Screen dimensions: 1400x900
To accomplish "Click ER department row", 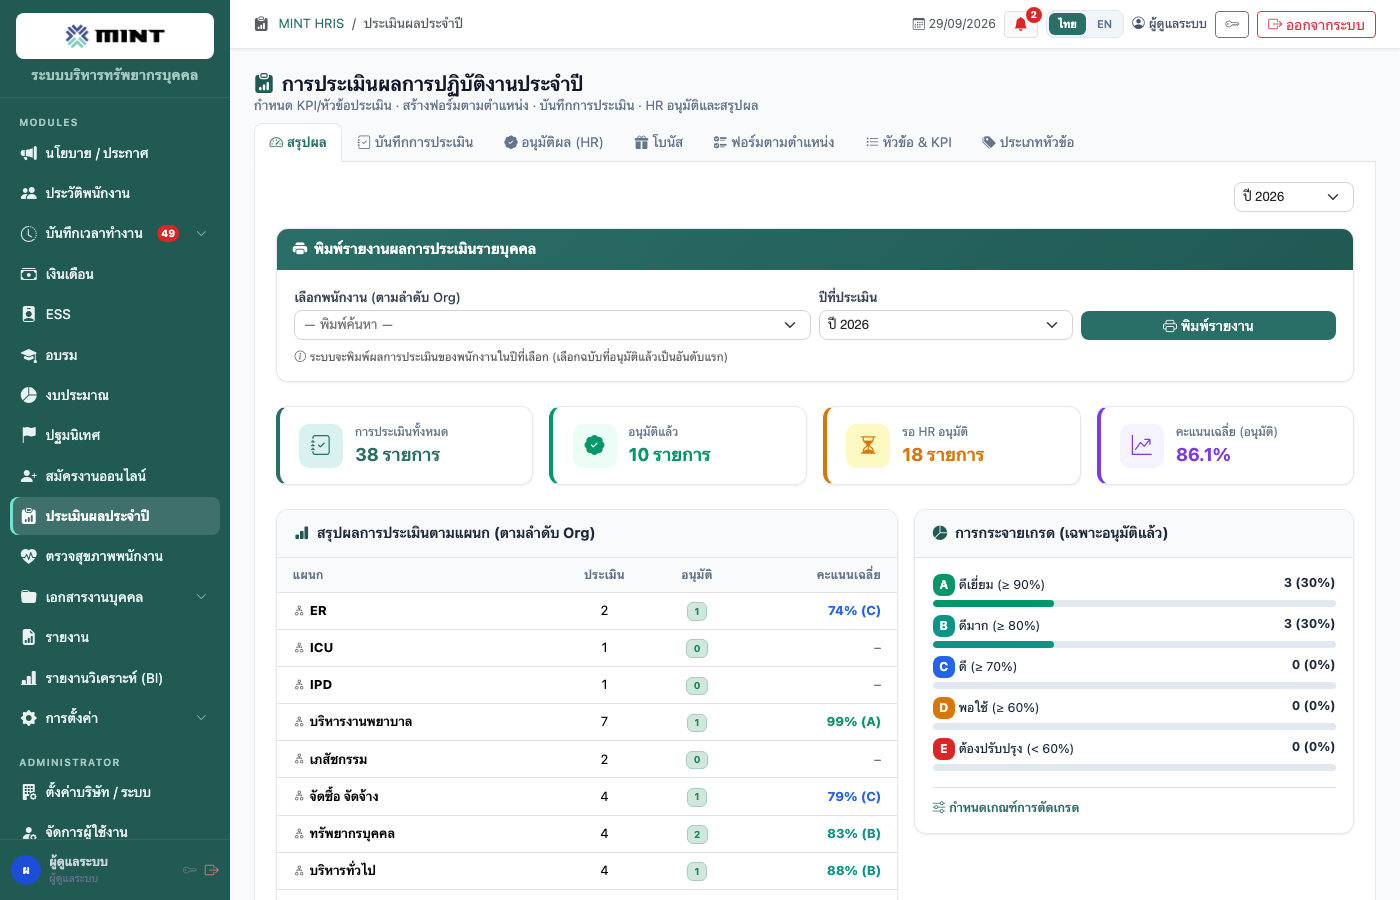I will (587, 611).
